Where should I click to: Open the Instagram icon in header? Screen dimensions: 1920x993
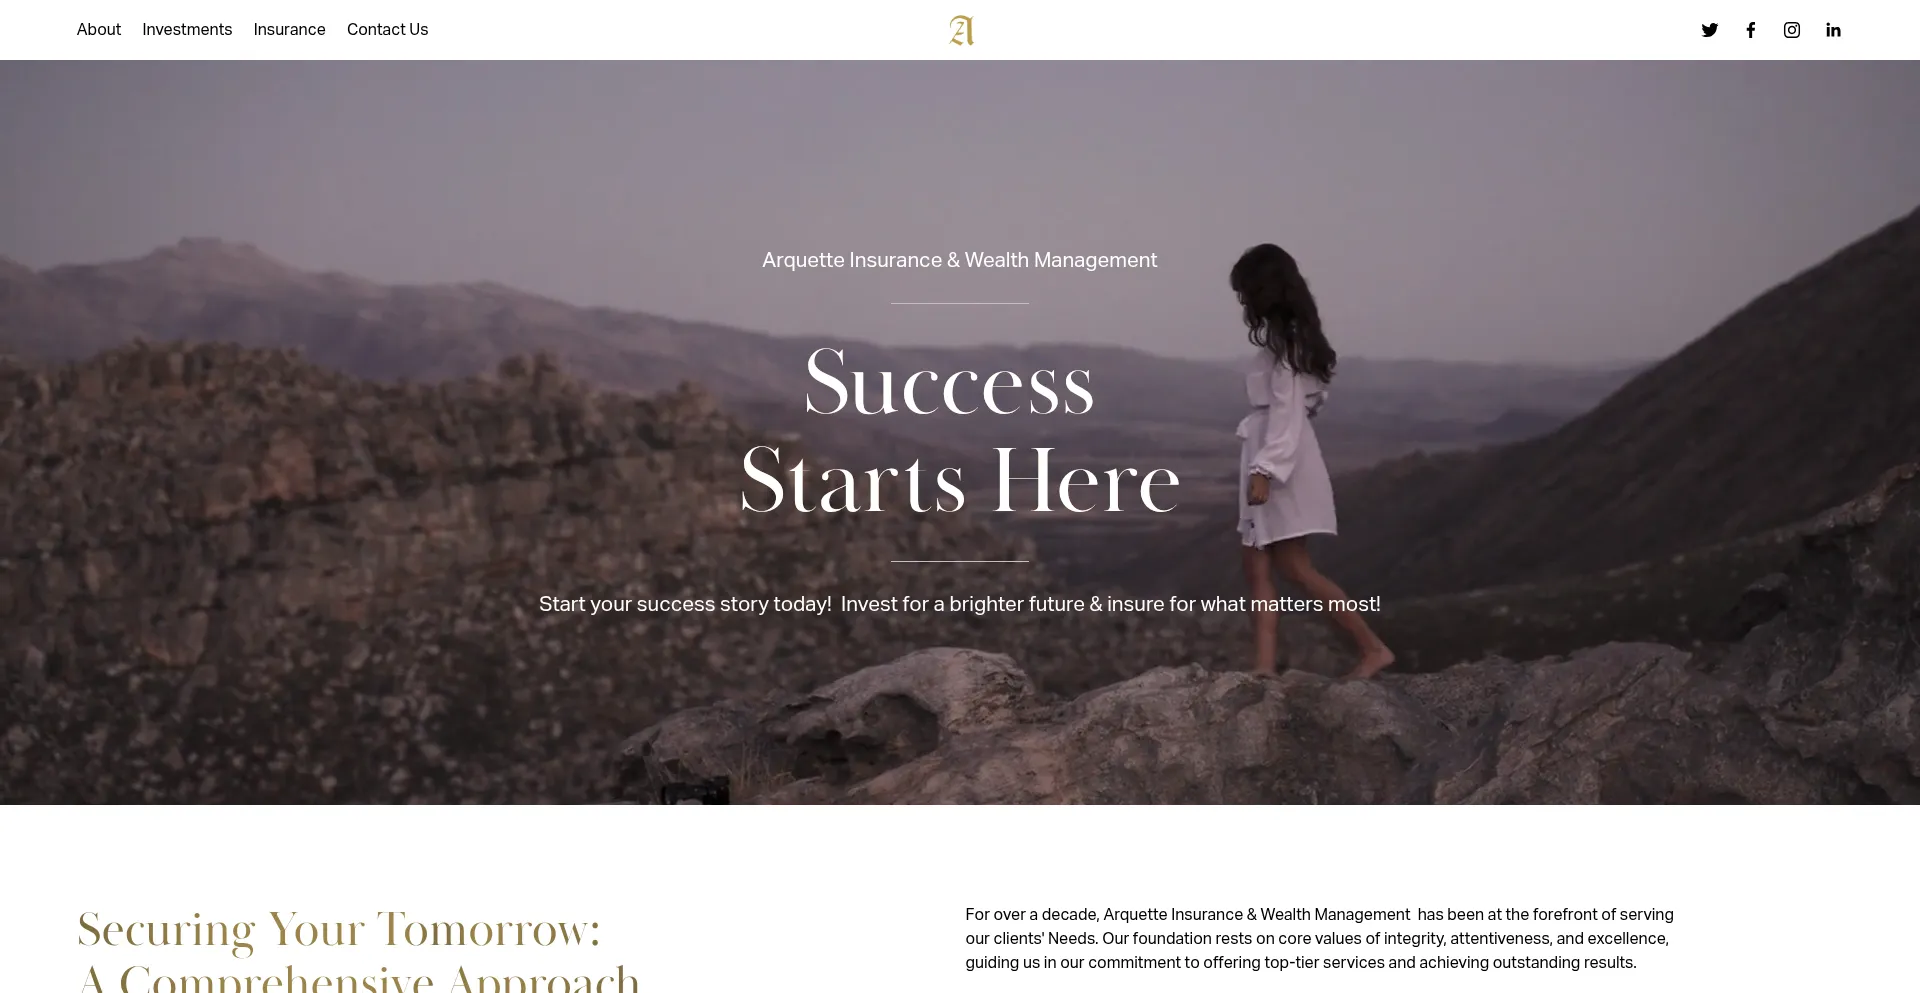[1791, 30]
